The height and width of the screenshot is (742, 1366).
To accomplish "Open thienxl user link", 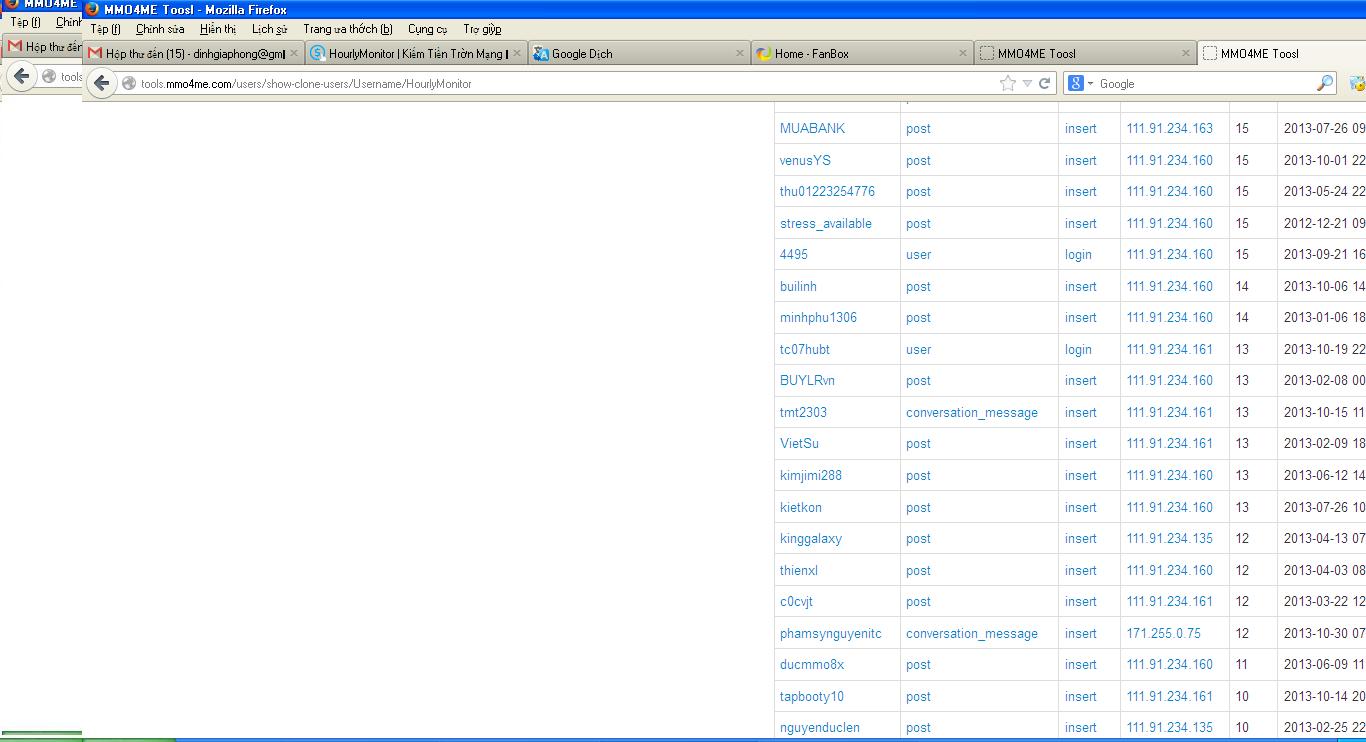I will (x=799, y=570).
